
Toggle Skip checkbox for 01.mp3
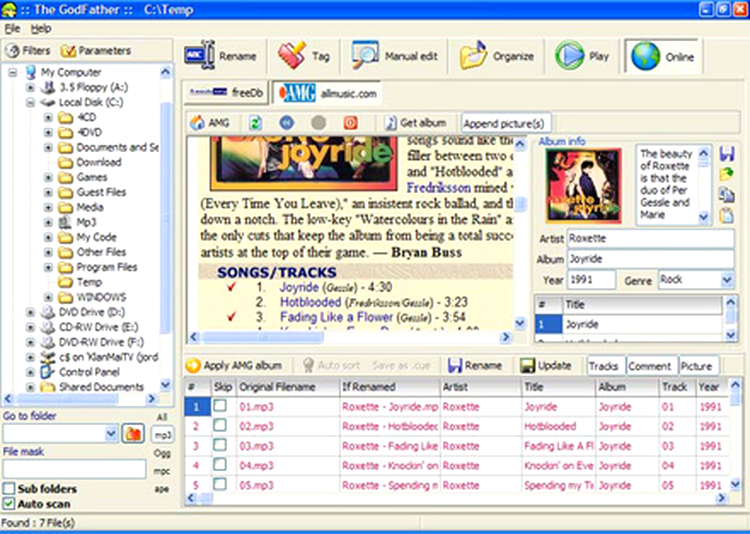(x=220, y=406)
